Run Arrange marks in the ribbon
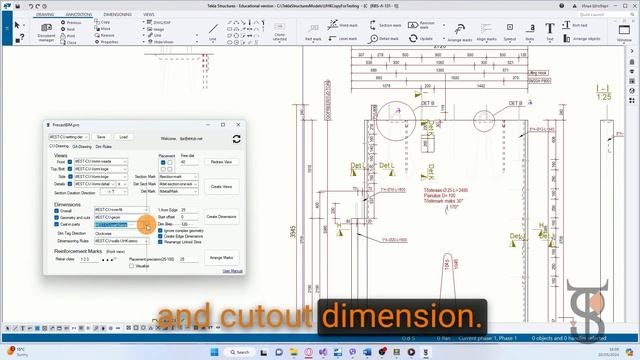 click(460, 32)
